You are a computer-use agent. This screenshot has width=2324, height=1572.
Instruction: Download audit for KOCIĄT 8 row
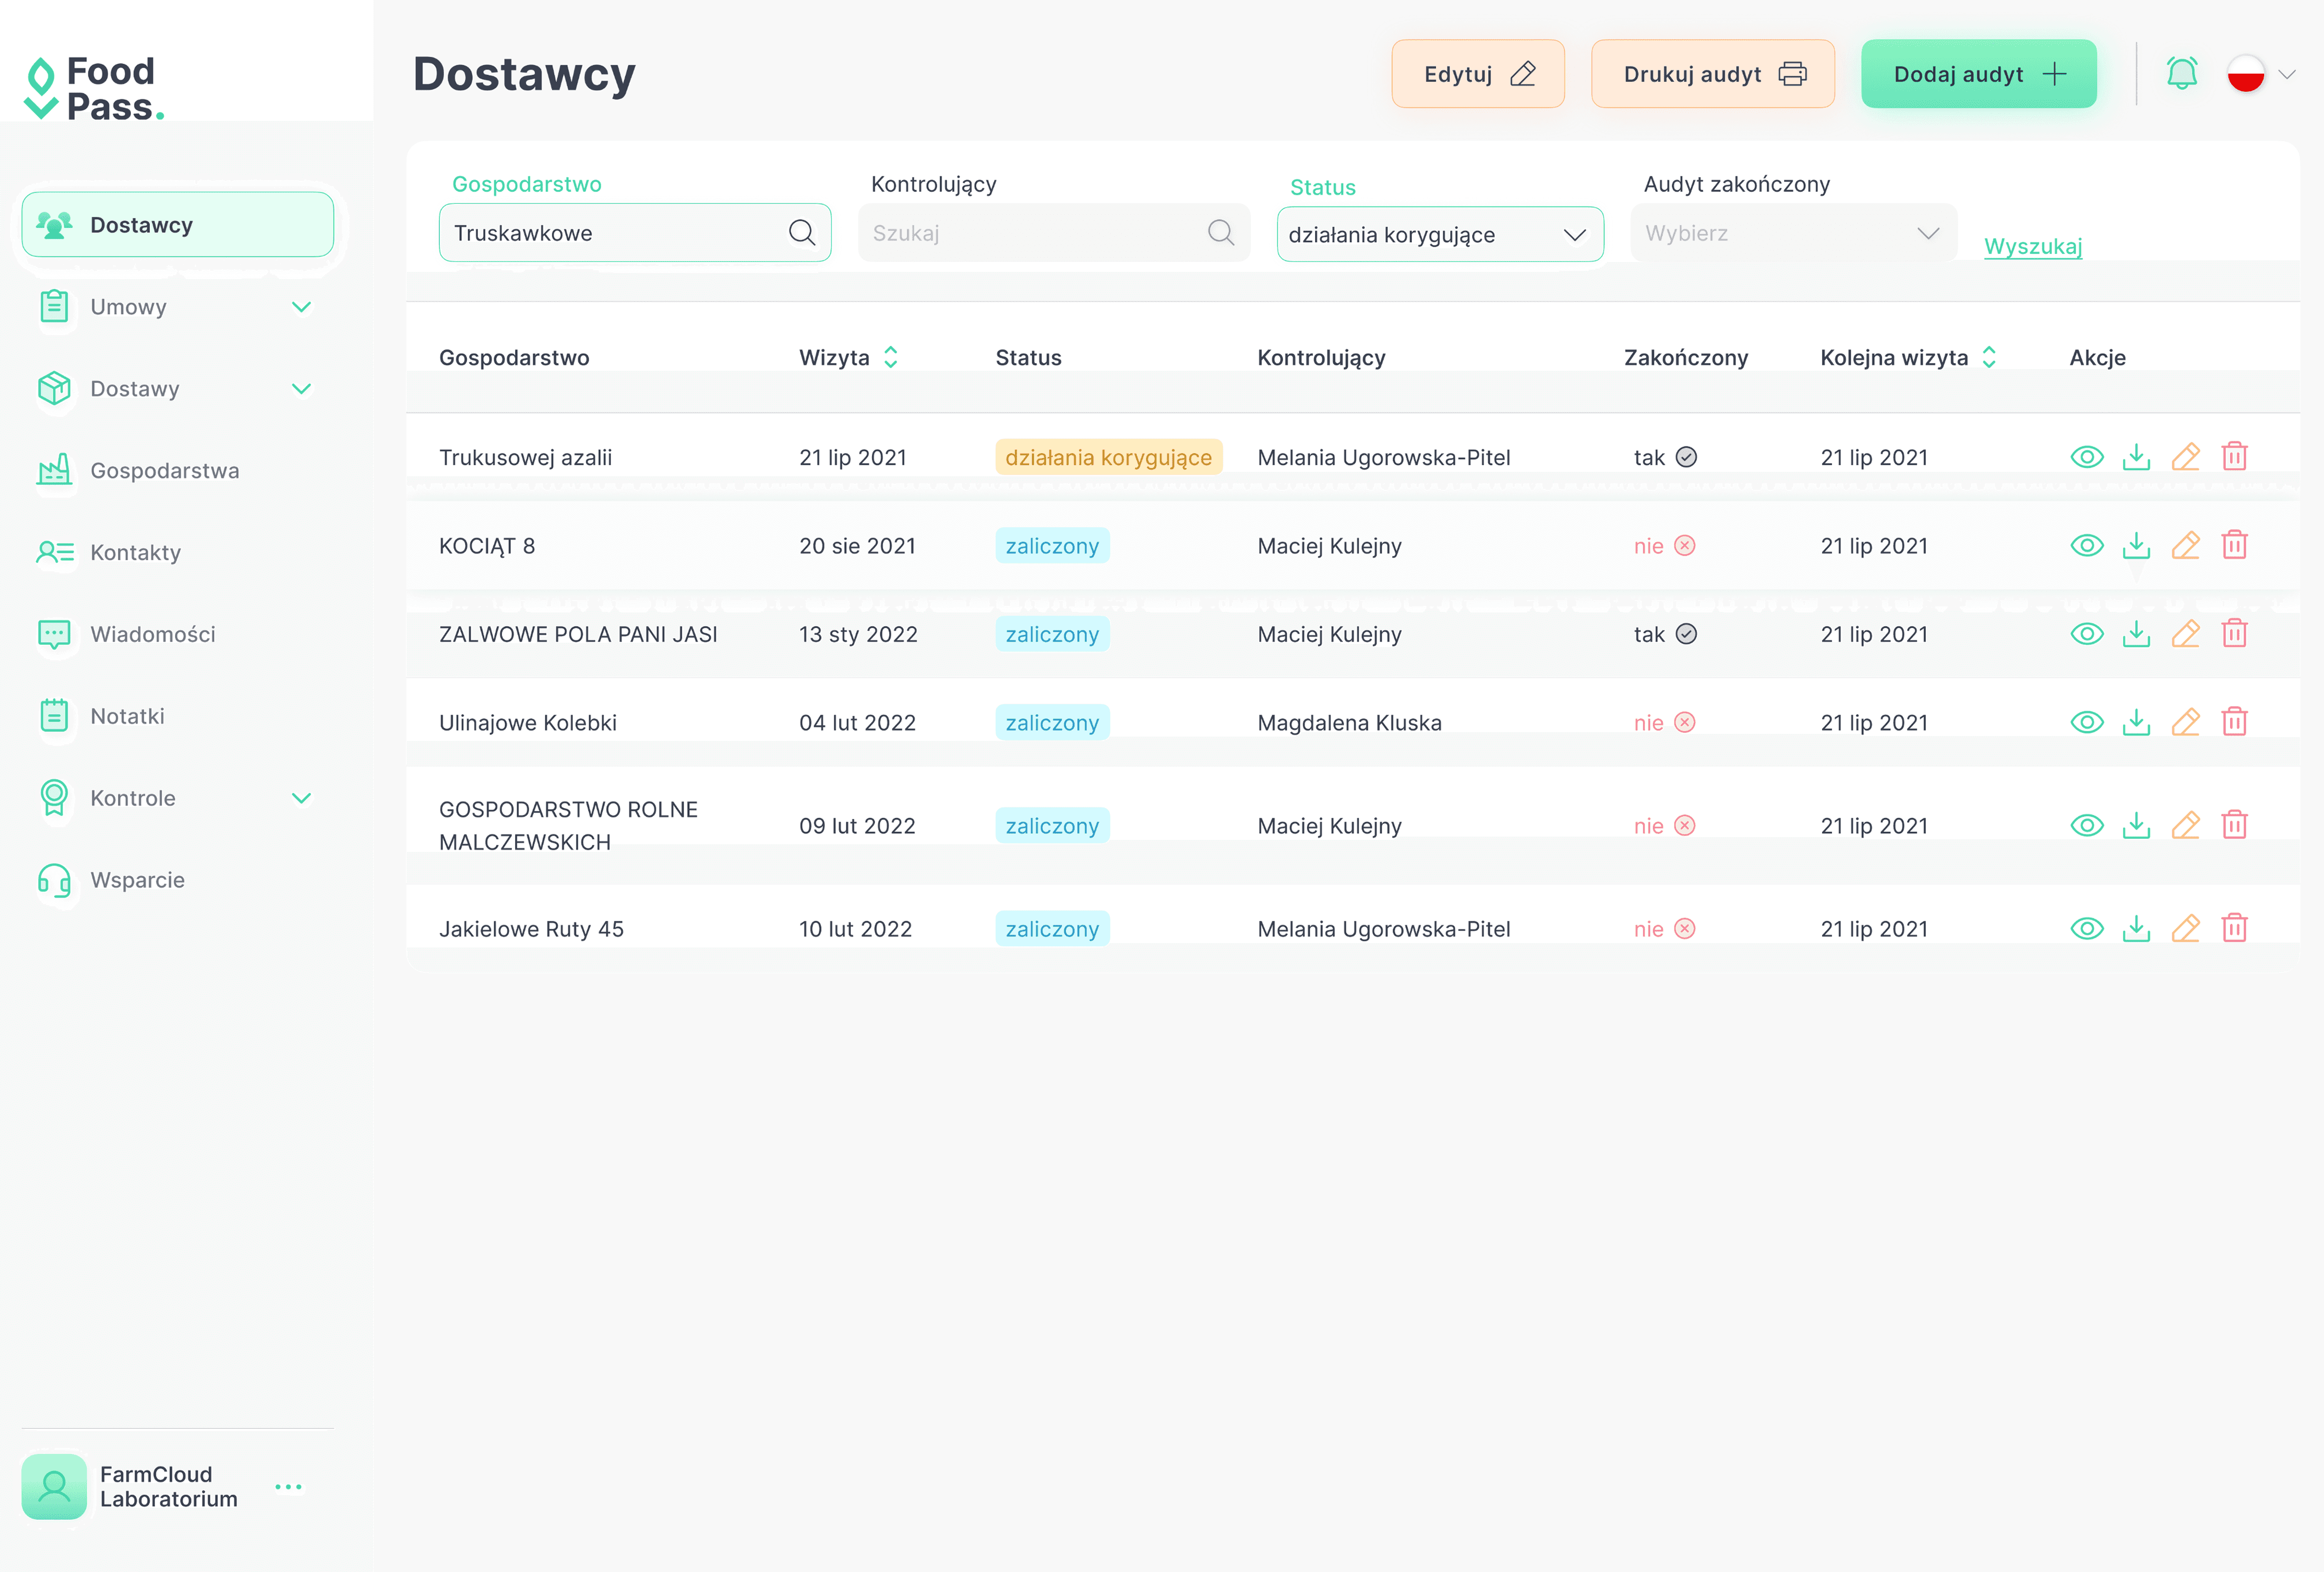pos(2136,545)
